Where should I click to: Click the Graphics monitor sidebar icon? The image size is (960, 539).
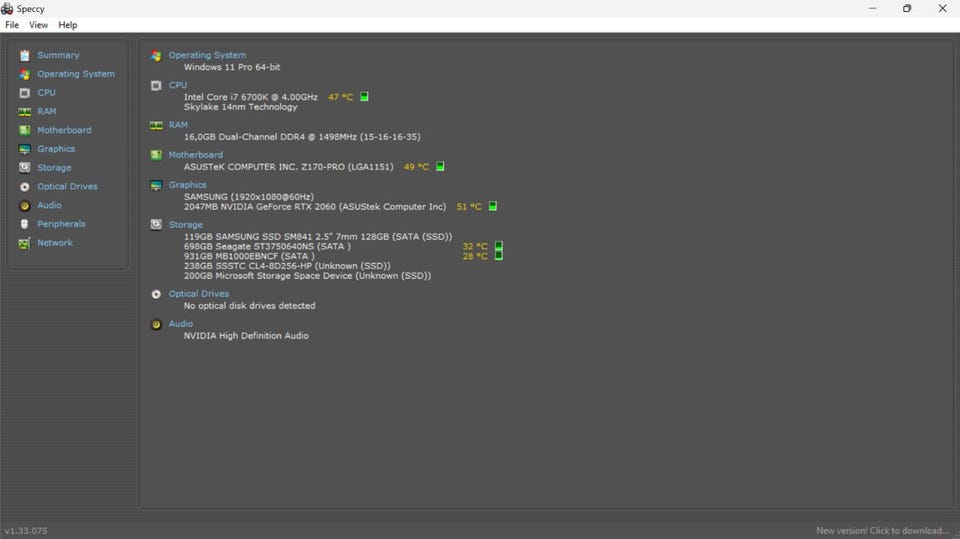24,149
